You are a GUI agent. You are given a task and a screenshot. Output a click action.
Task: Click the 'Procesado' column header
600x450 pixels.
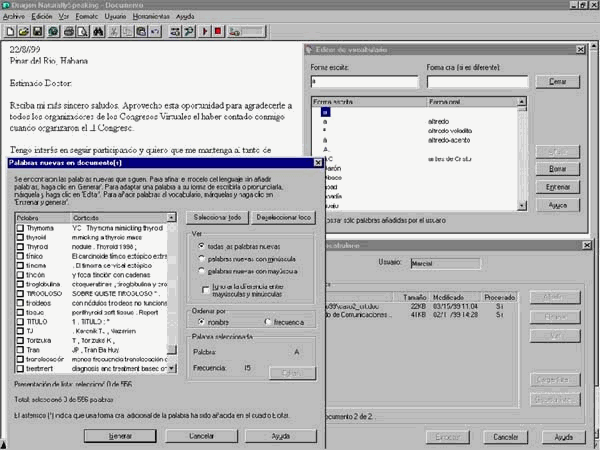(x=499, y=297)
